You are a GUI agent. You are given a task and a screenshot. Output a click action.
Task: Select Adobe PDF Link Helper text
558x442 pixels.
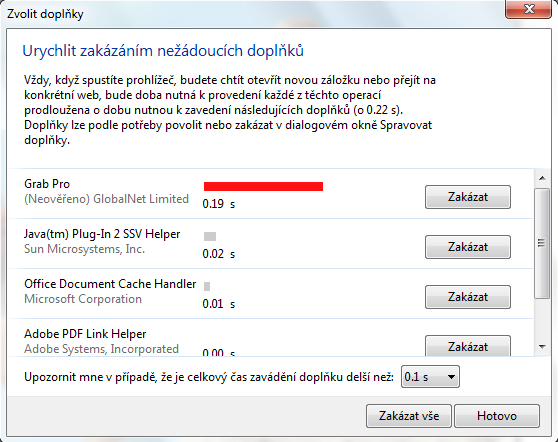85,334
